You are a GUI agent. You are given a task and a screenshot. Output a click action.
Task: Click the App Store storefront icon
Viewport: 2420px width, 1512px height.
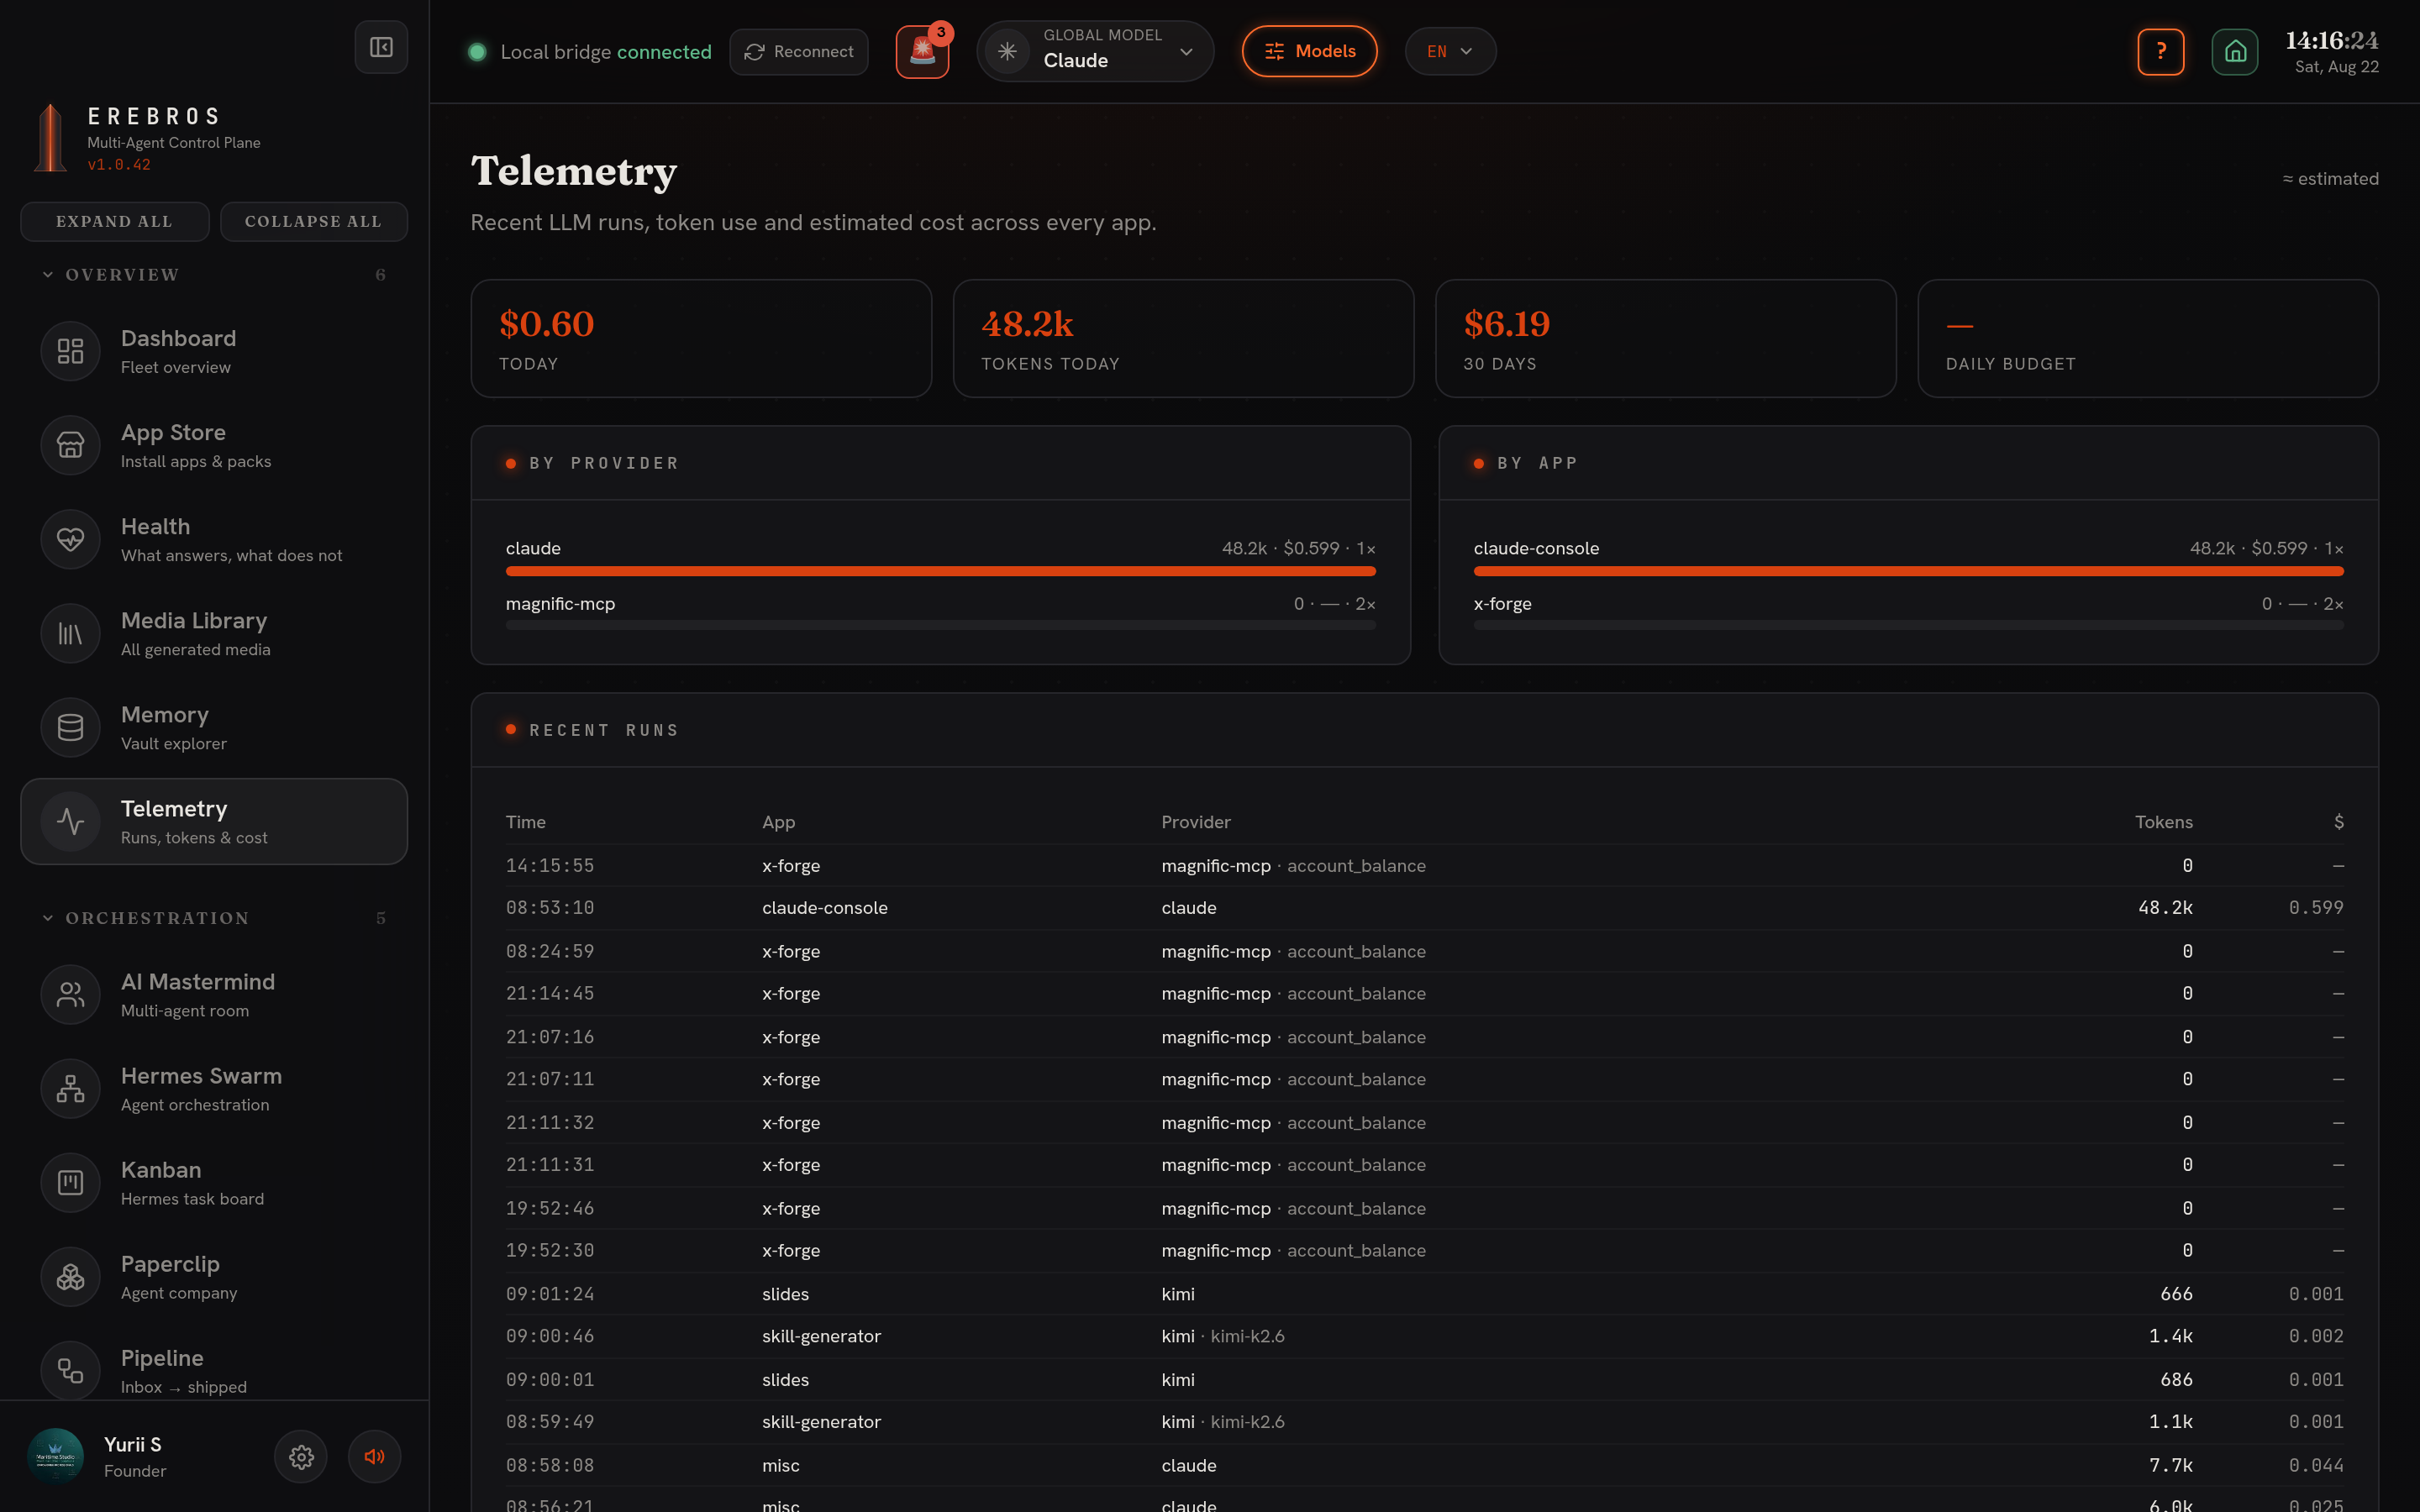point(70,445)
